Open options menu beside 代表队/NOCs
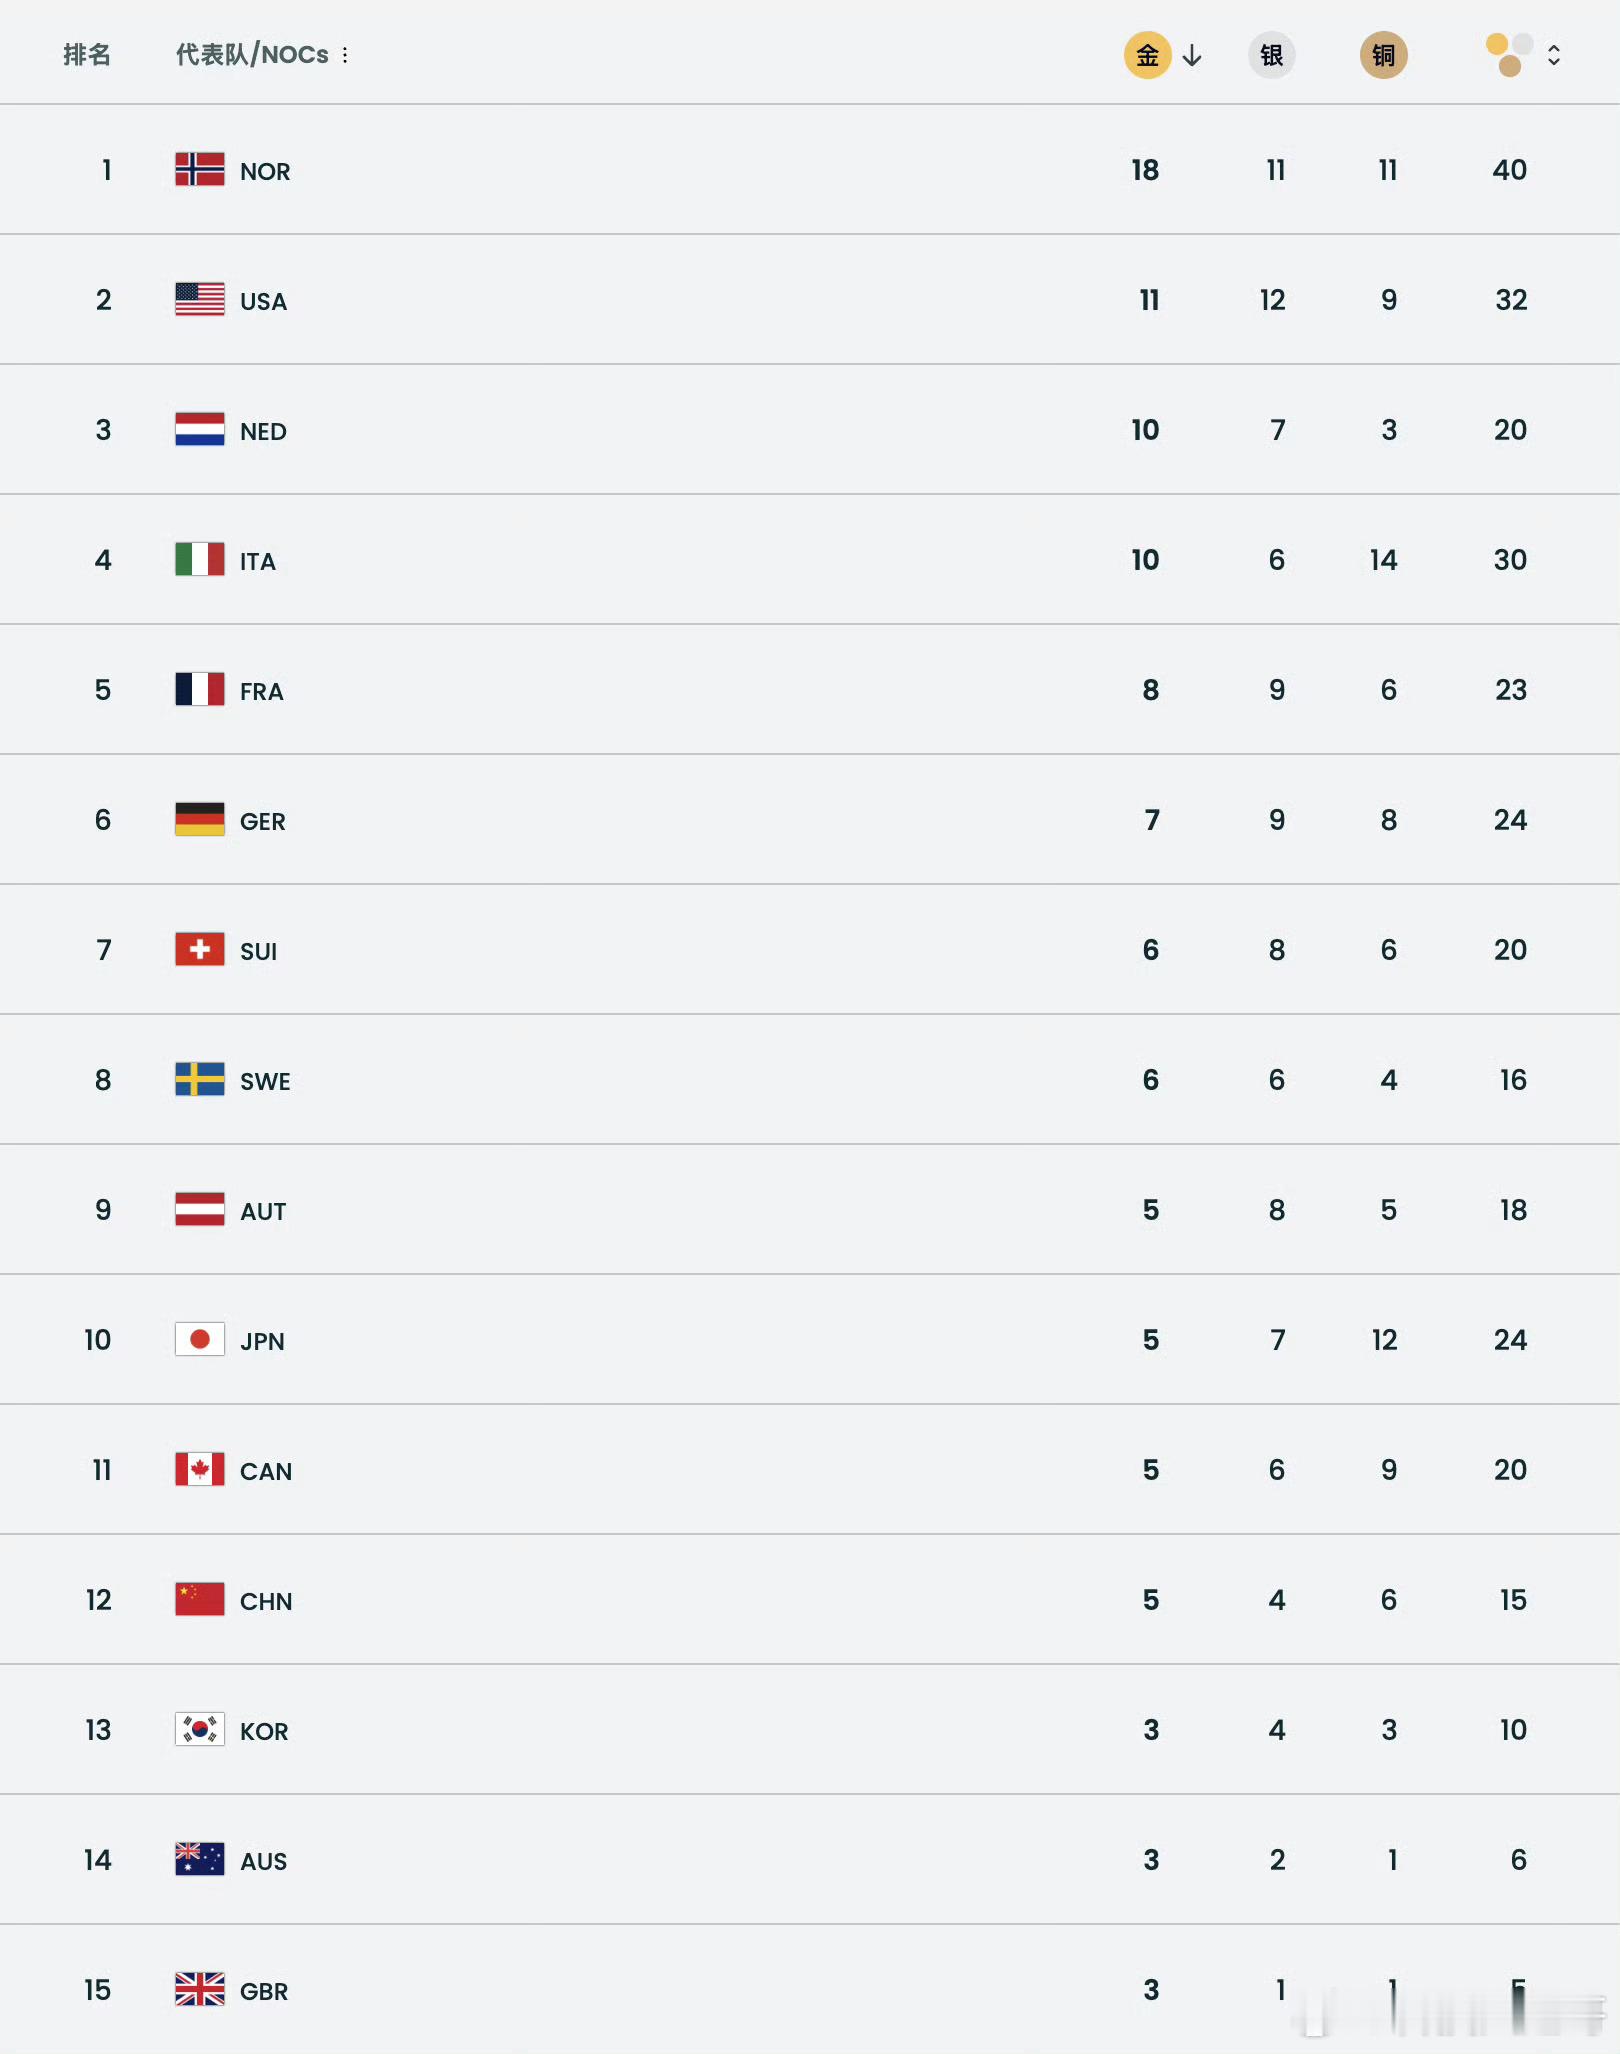Image resolution: width=1620 pixels, height=2054 pixels. 345,55
